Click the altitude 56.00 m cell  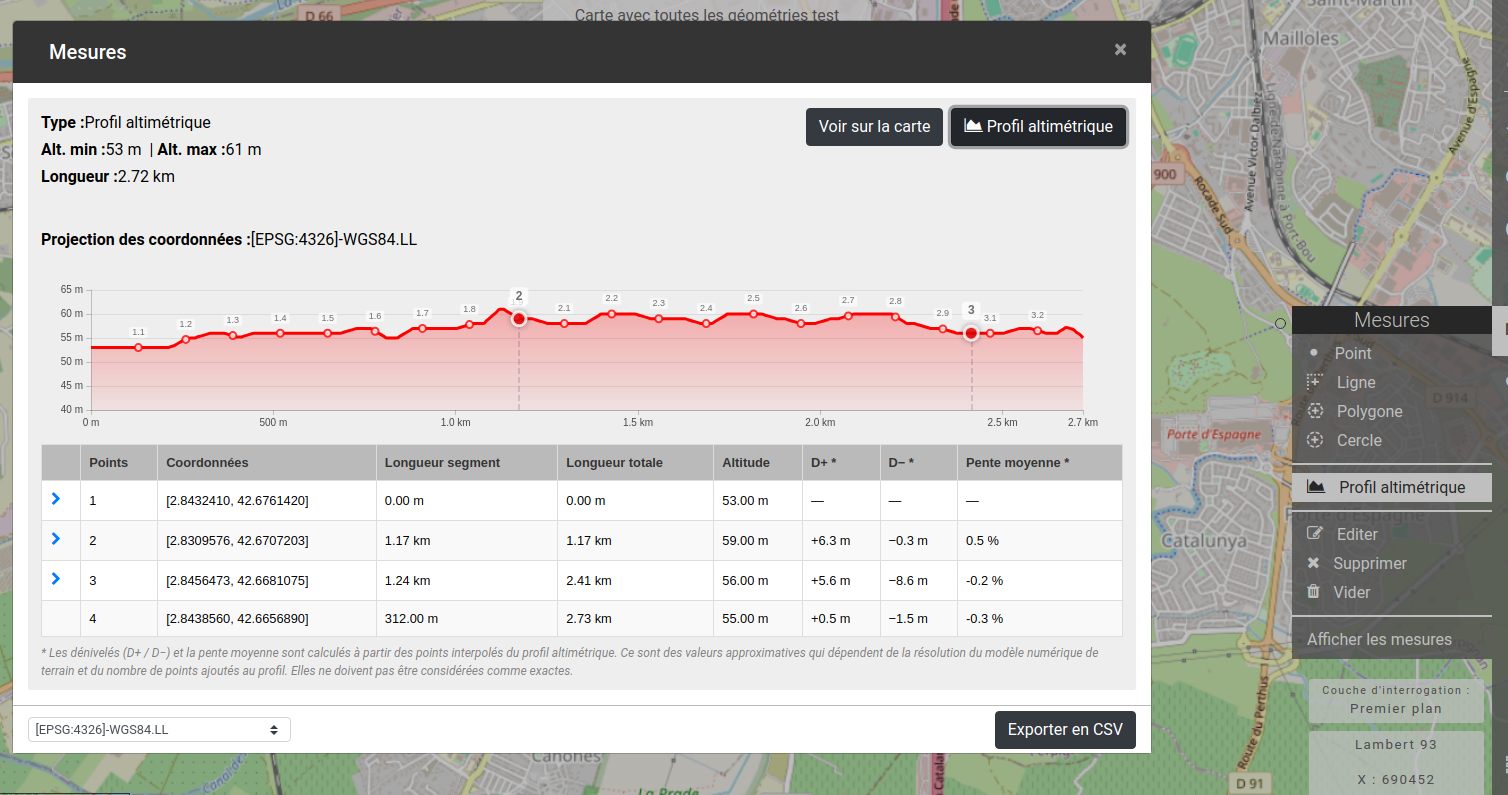tap(758, 580)
